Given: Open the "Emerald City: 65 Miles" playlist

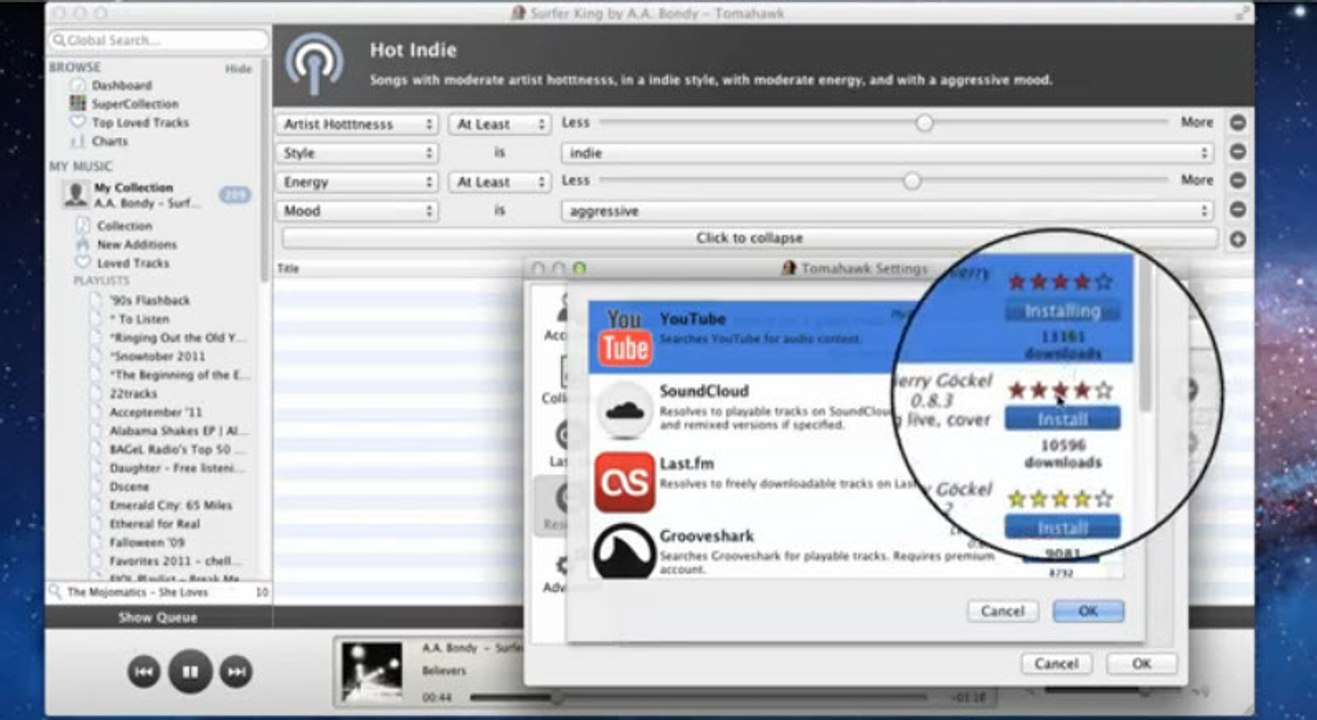Looking at the screenshot, I should point(171,506).
